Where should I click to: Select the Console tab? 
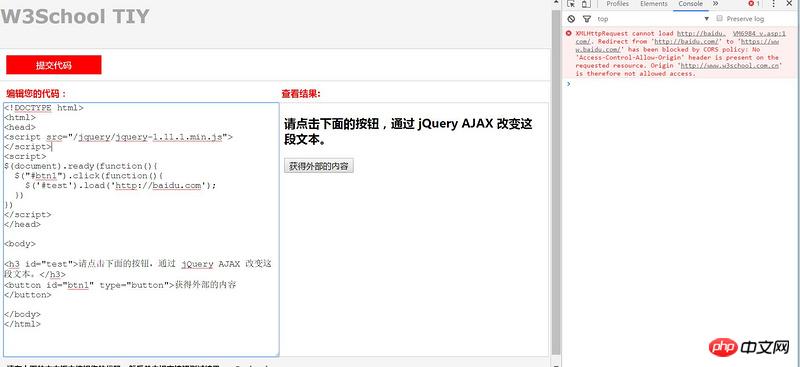(690, 4)
